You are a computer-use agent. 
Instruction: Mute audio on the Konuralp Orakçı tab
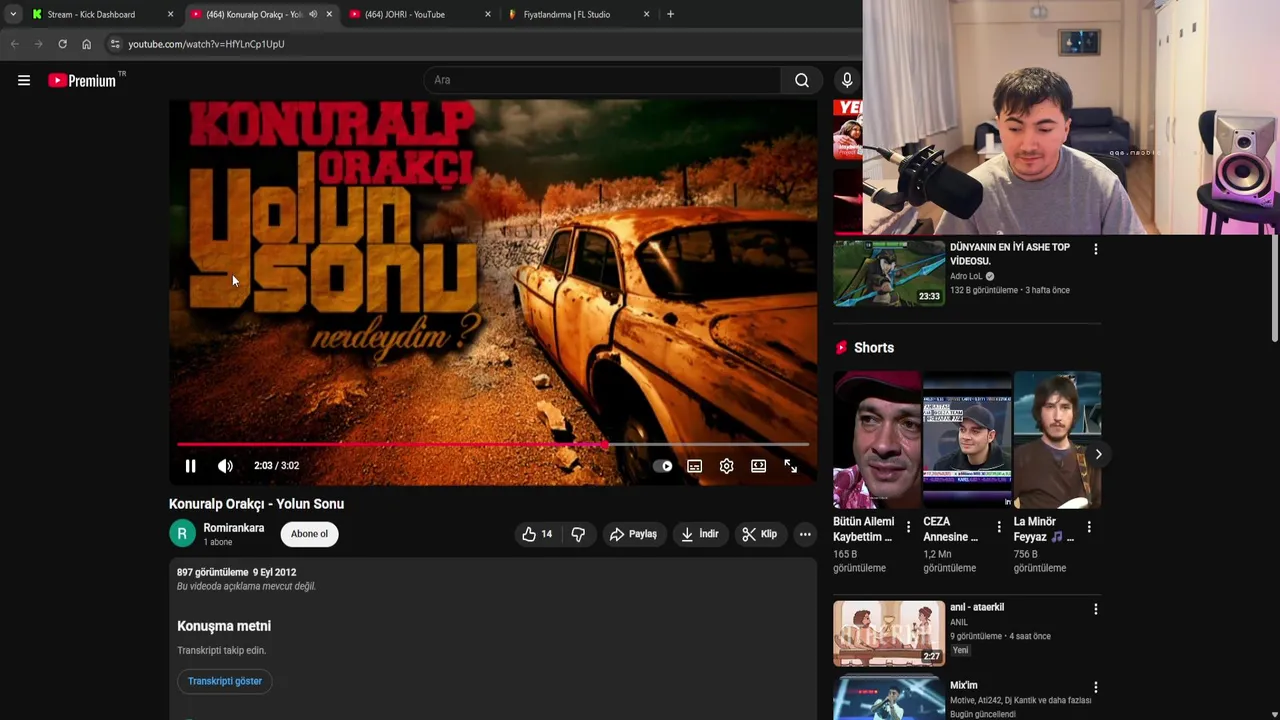(x=313, y=14)
